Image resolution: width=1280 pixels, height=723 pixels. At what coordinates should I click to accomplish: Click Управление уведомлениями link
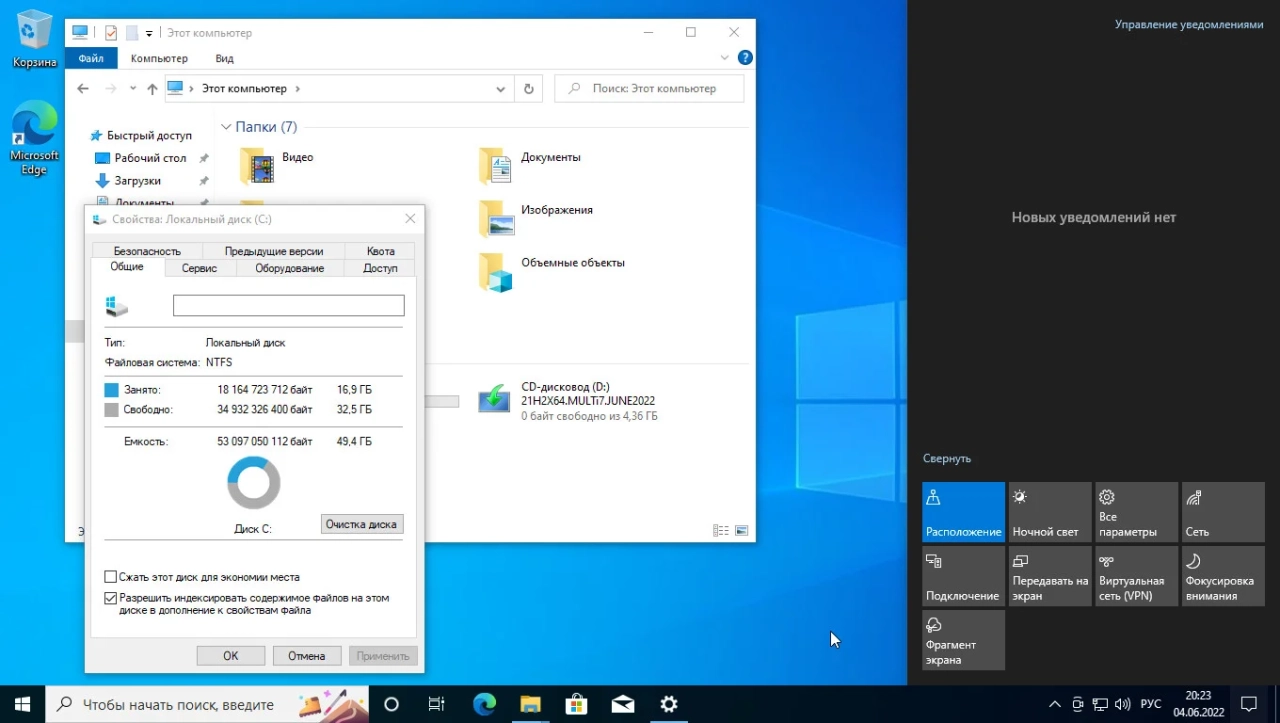point(1189,25)
